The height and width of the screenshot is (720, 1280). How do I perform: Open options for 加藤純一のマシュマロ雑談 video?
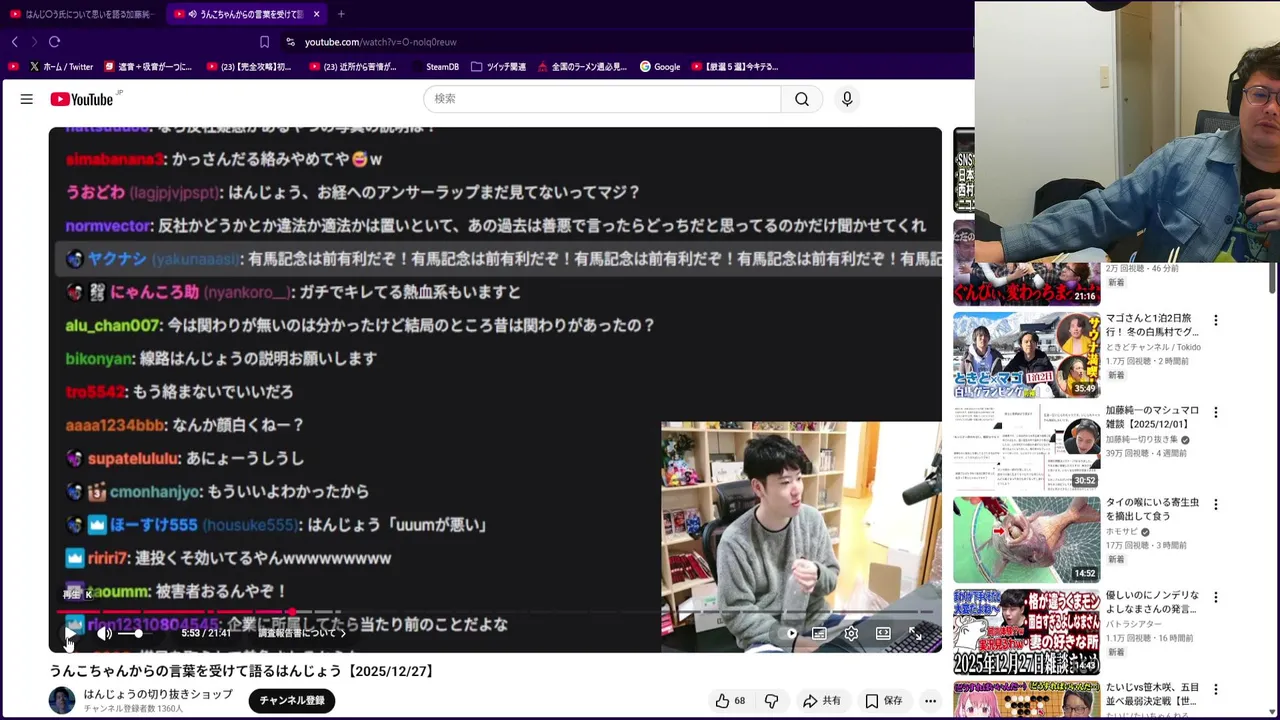tap(1216, 412)
